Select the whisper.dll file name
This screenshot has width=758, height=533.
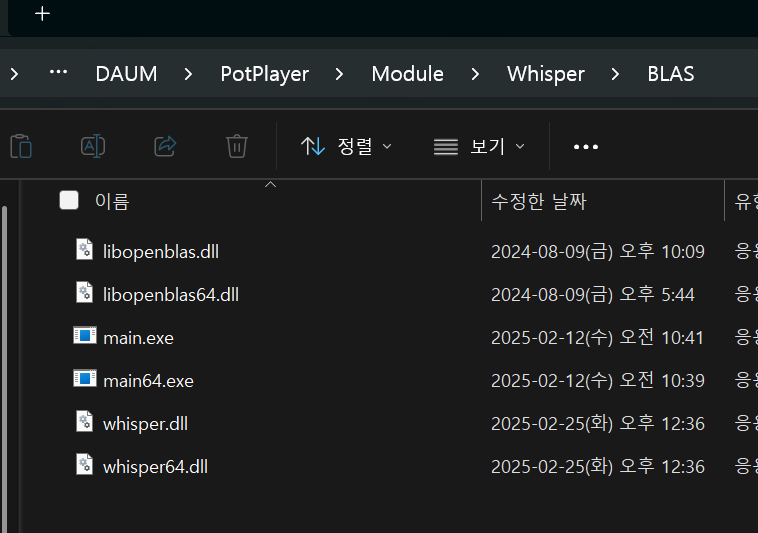[x=145, y=424]
